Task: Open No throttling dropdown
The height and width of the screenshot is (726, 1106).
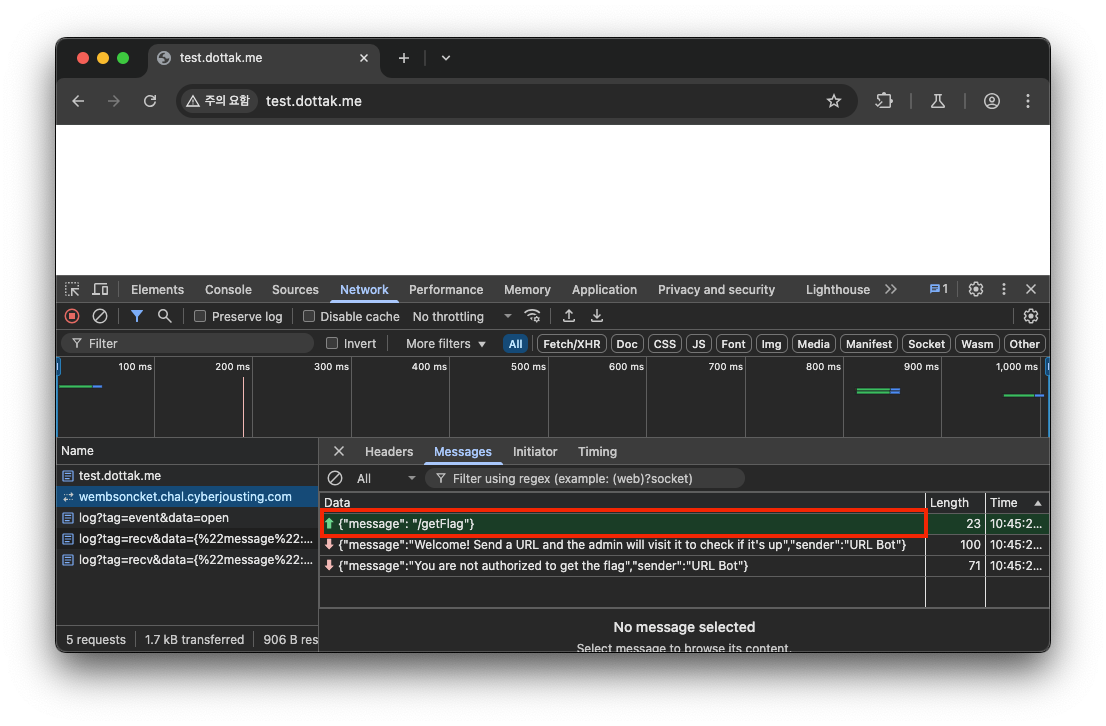Action: [x=462, y=317]
